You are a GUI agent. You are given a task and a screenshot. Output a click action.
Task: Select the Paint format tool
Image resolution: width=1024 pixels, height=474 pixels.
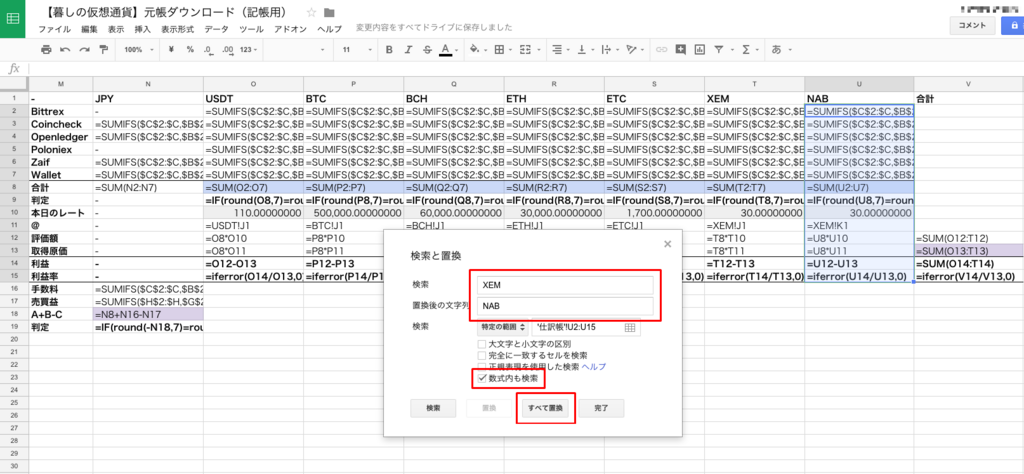103,50
